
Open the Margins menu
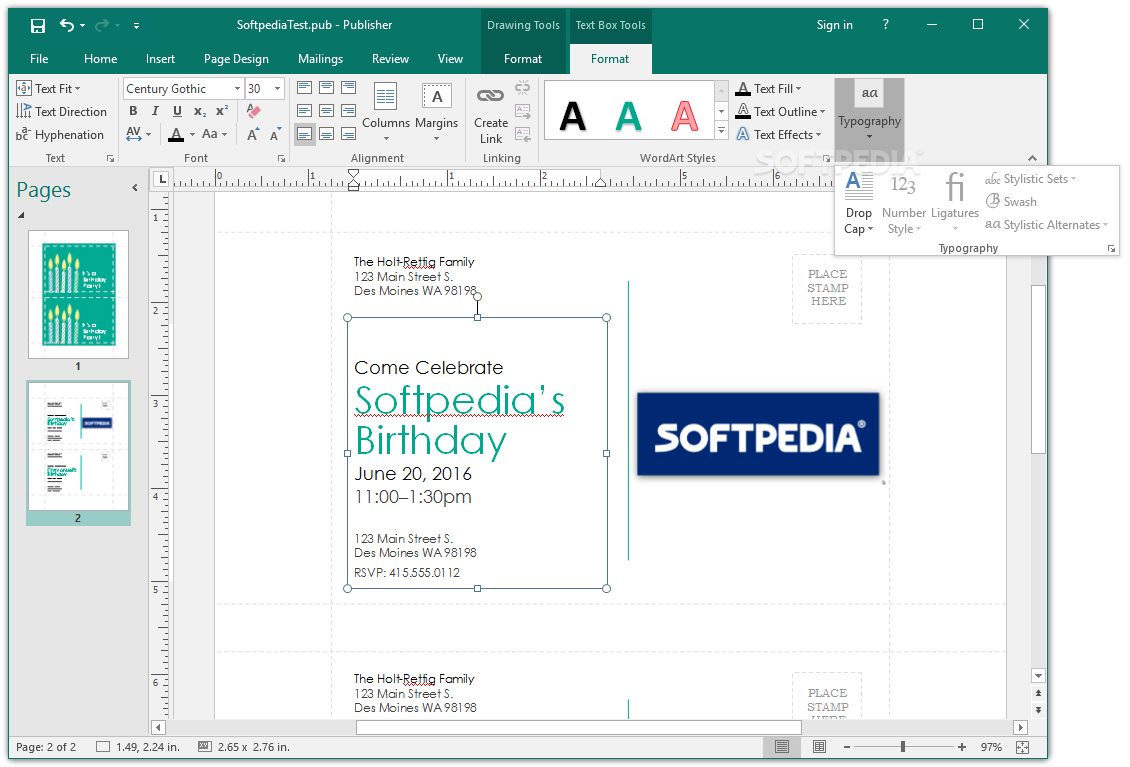click(436, 112)
